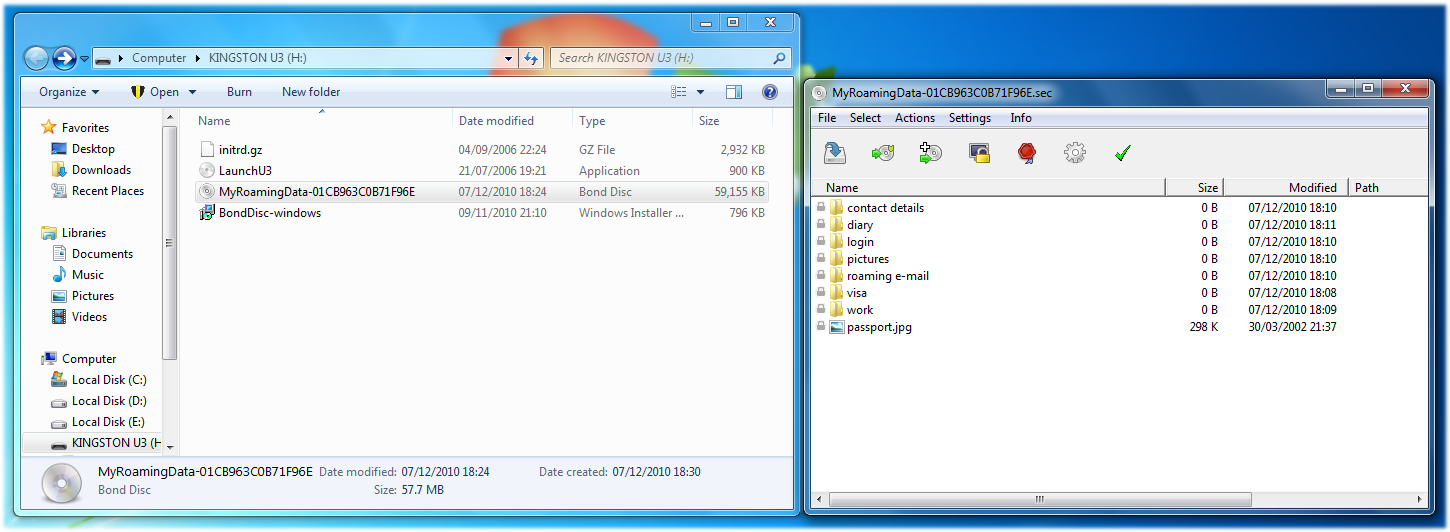Click the Computer breadcrumb in address bar
Image resolution: width=1450 pixels, height=532 pixels.
tap(159, 58)
